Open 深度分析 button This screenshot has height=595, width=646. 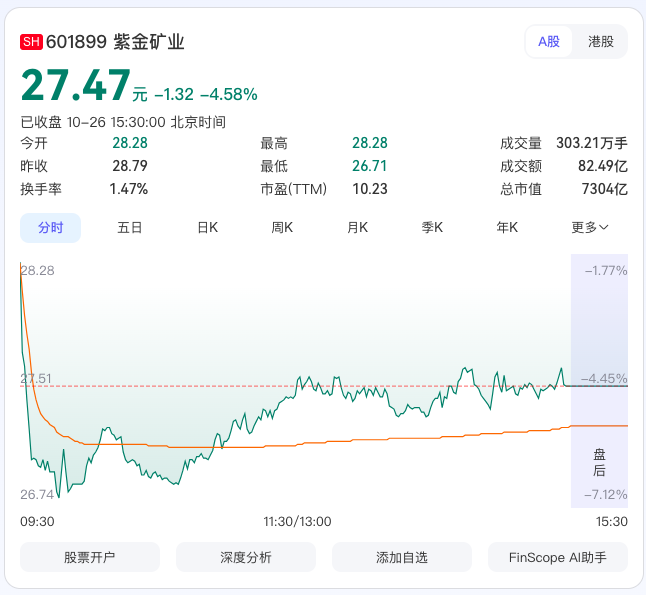tap(246, 557)
